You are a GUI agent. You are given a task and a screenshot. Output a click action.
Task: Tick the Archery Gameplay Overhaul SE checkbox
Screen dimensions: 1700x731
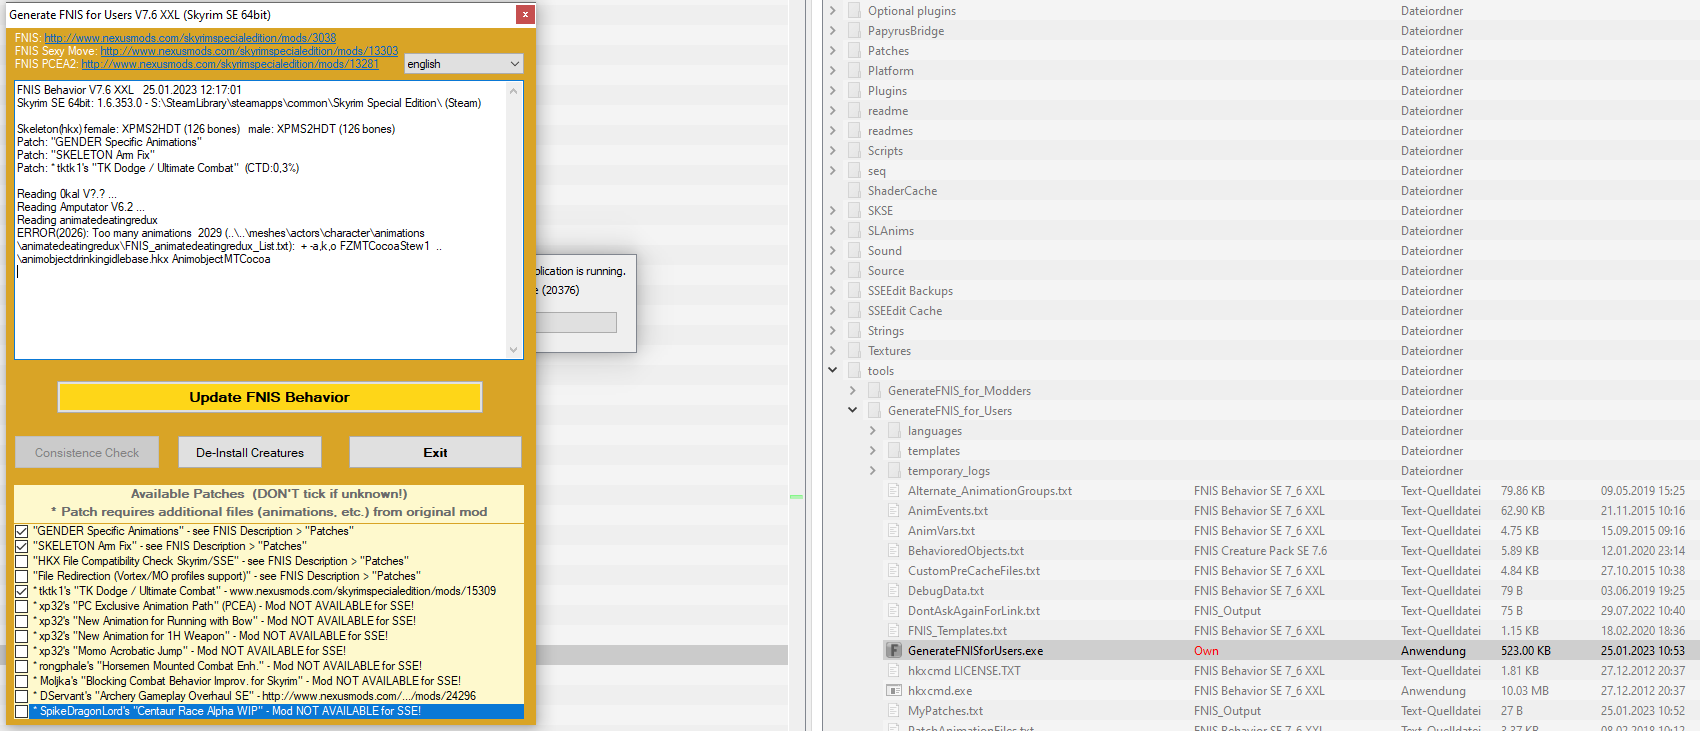point(21,696)
